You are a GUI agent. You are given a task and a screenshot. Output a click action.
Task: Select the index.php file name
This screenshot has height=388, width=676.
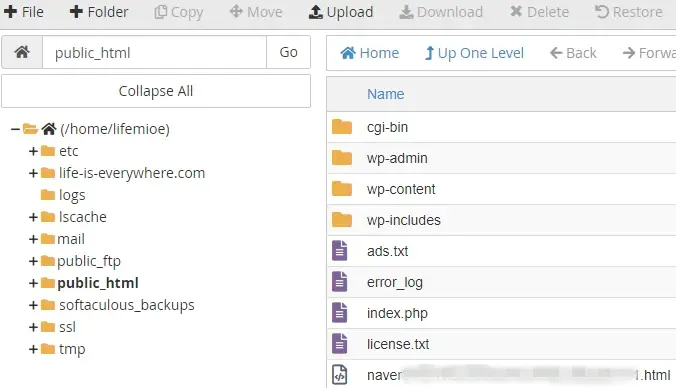(397, 313)
